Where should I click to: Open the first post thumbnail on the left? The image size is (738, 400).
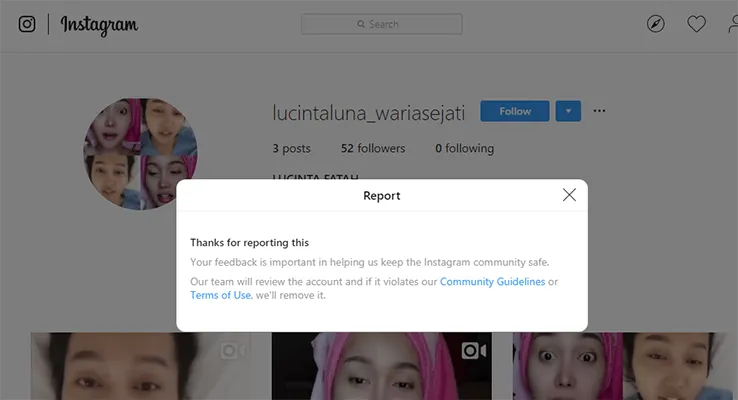140,366
